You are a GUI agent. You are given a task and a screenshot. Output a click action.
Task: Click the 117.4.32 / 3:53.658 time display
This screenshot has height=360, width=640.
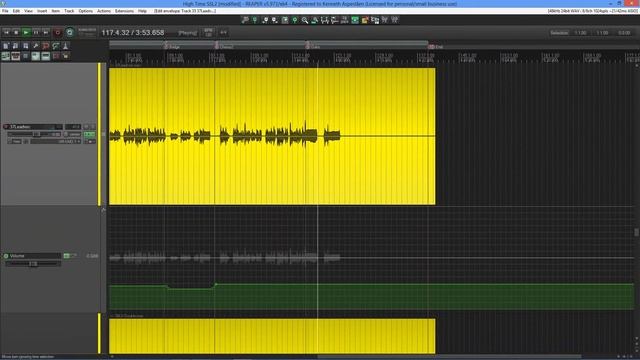click(x=133, y=33)
